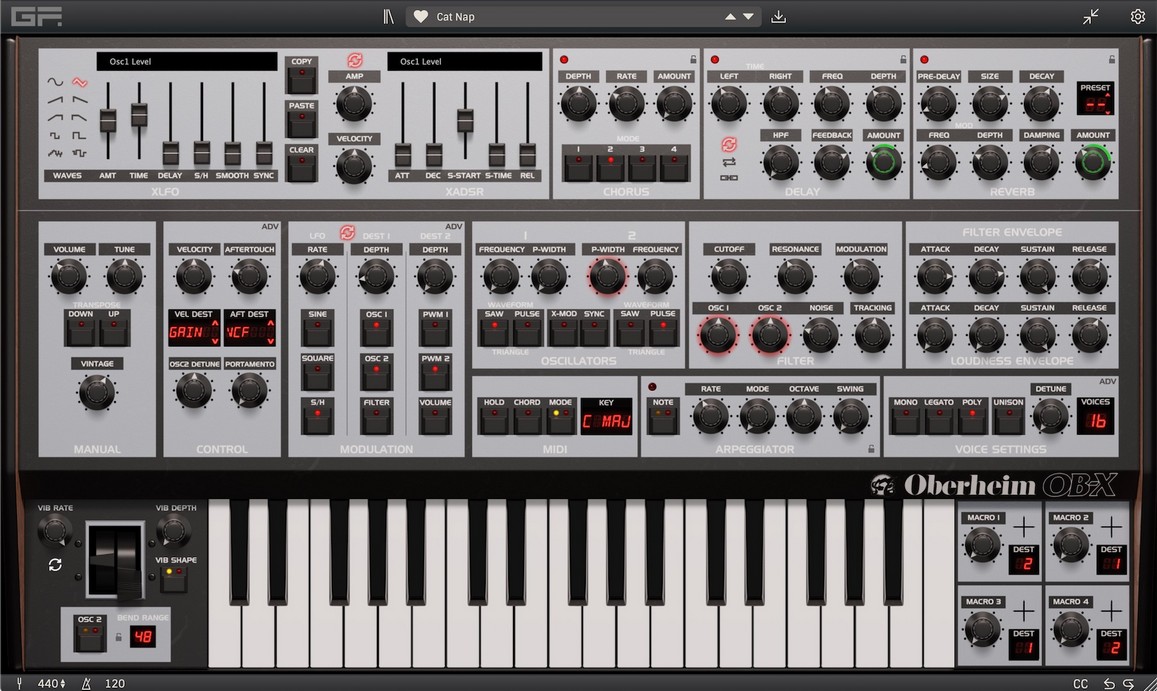Switch voice mode to MONO
Viewport: 1157px width, 691px height.
click(905, 419)
